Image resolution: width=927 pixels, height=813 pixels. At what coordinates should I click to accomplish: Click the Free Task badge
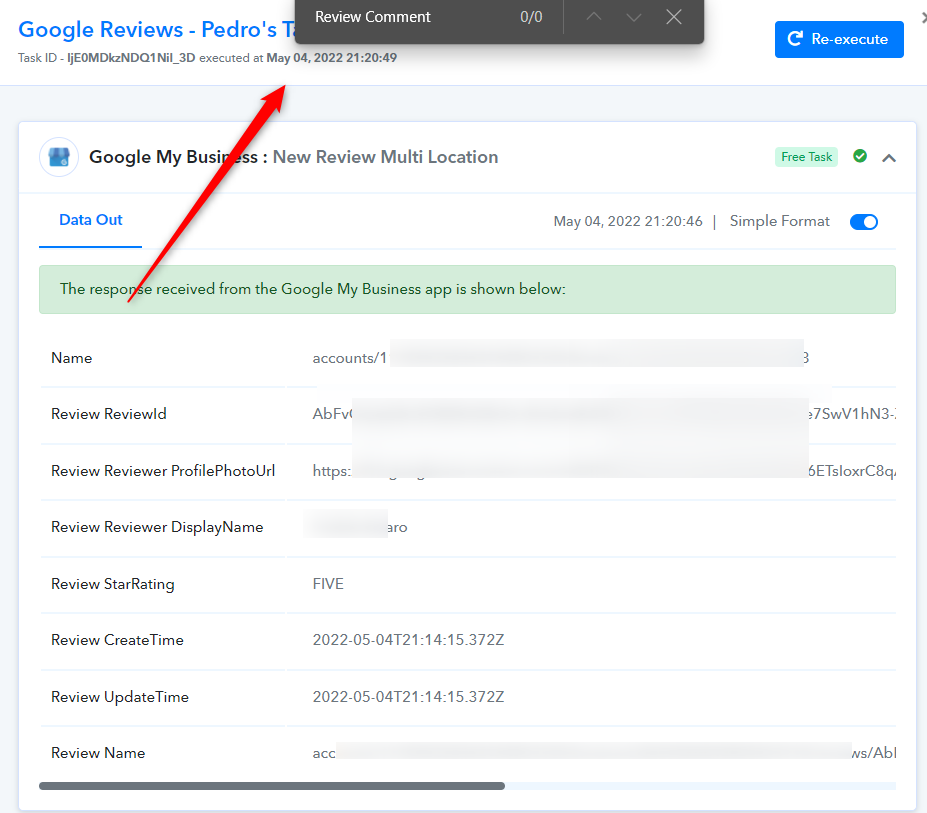[806, 157]
